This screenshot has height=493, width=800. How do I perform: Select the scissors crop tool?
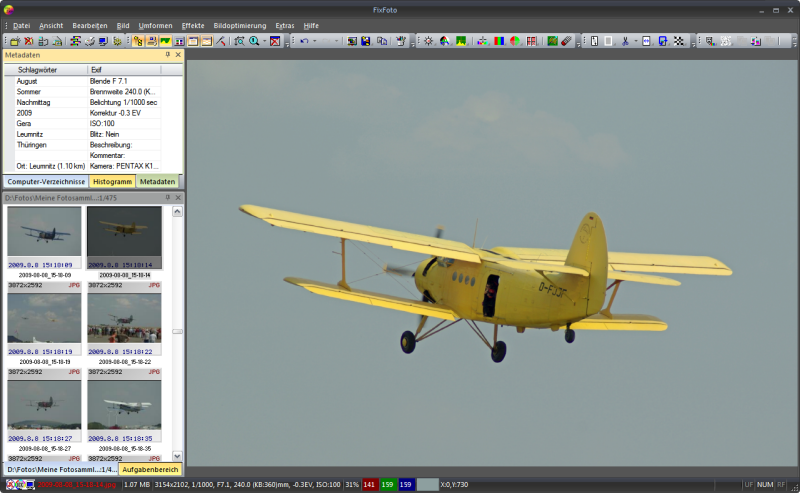tap(626, 41)
